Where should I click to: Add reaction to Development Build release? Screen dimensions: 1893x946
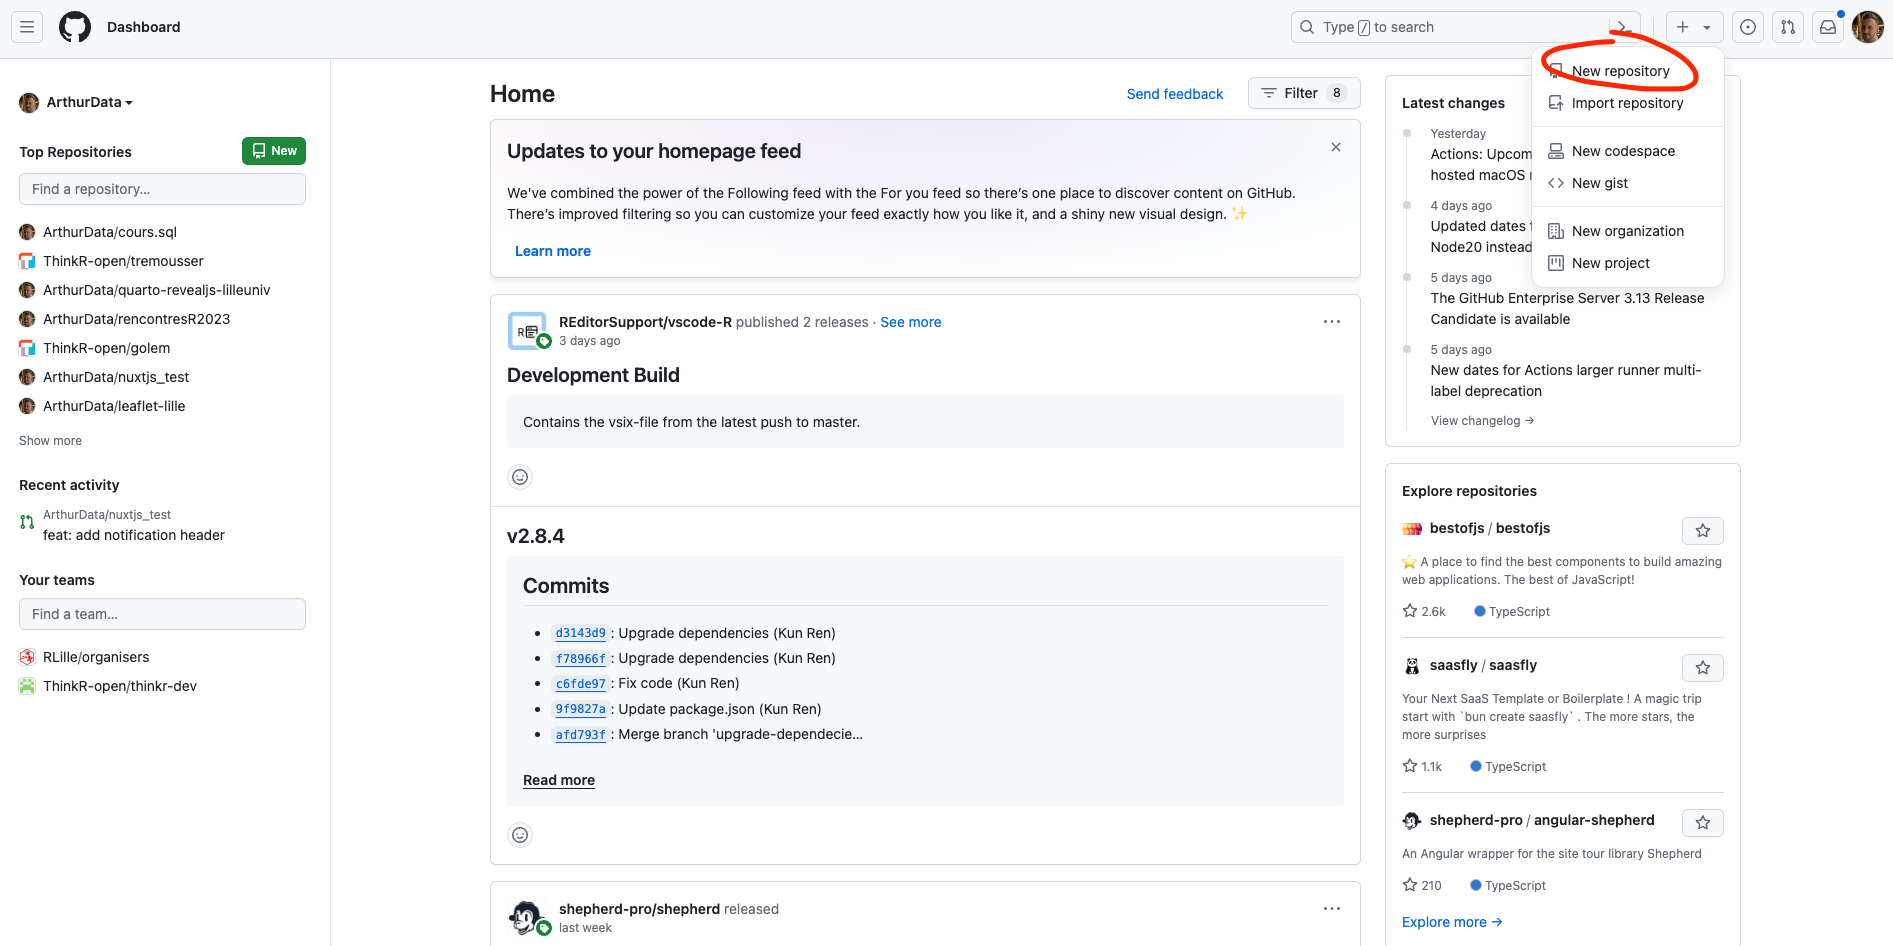(x=520, y=477)
